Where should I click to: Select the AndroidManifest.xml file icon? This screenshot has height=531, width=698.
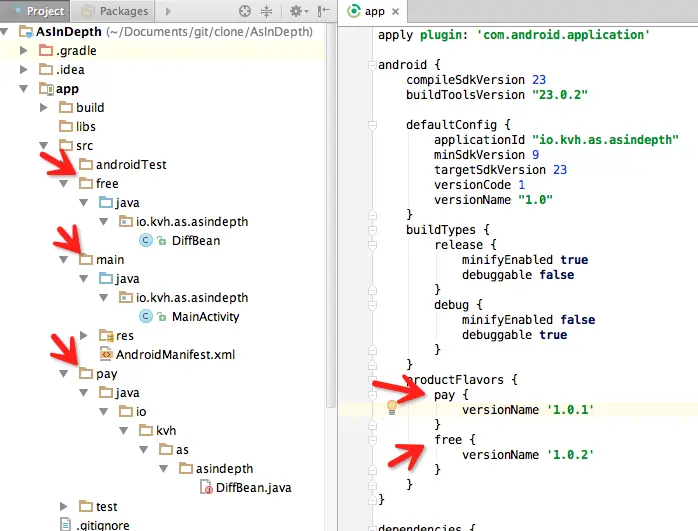[106, 354]
